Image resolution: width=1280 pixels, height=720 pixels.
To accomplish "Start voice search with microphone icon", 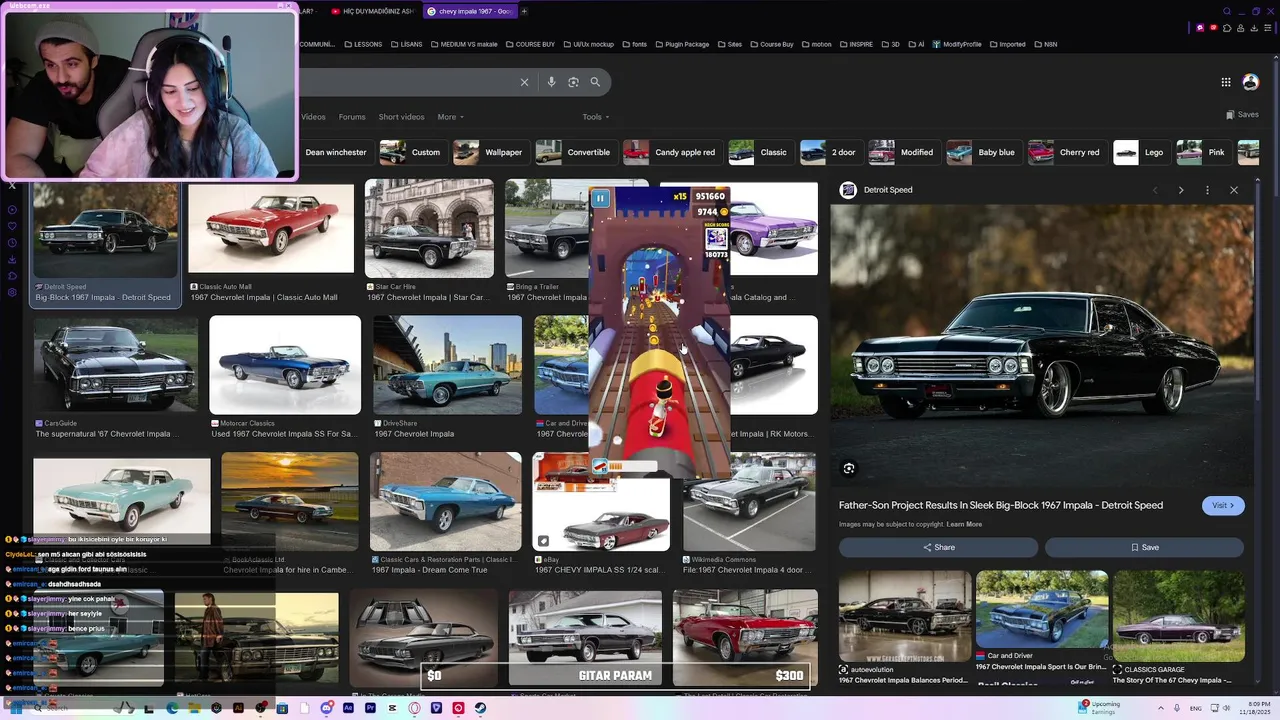I will (551, 82).
